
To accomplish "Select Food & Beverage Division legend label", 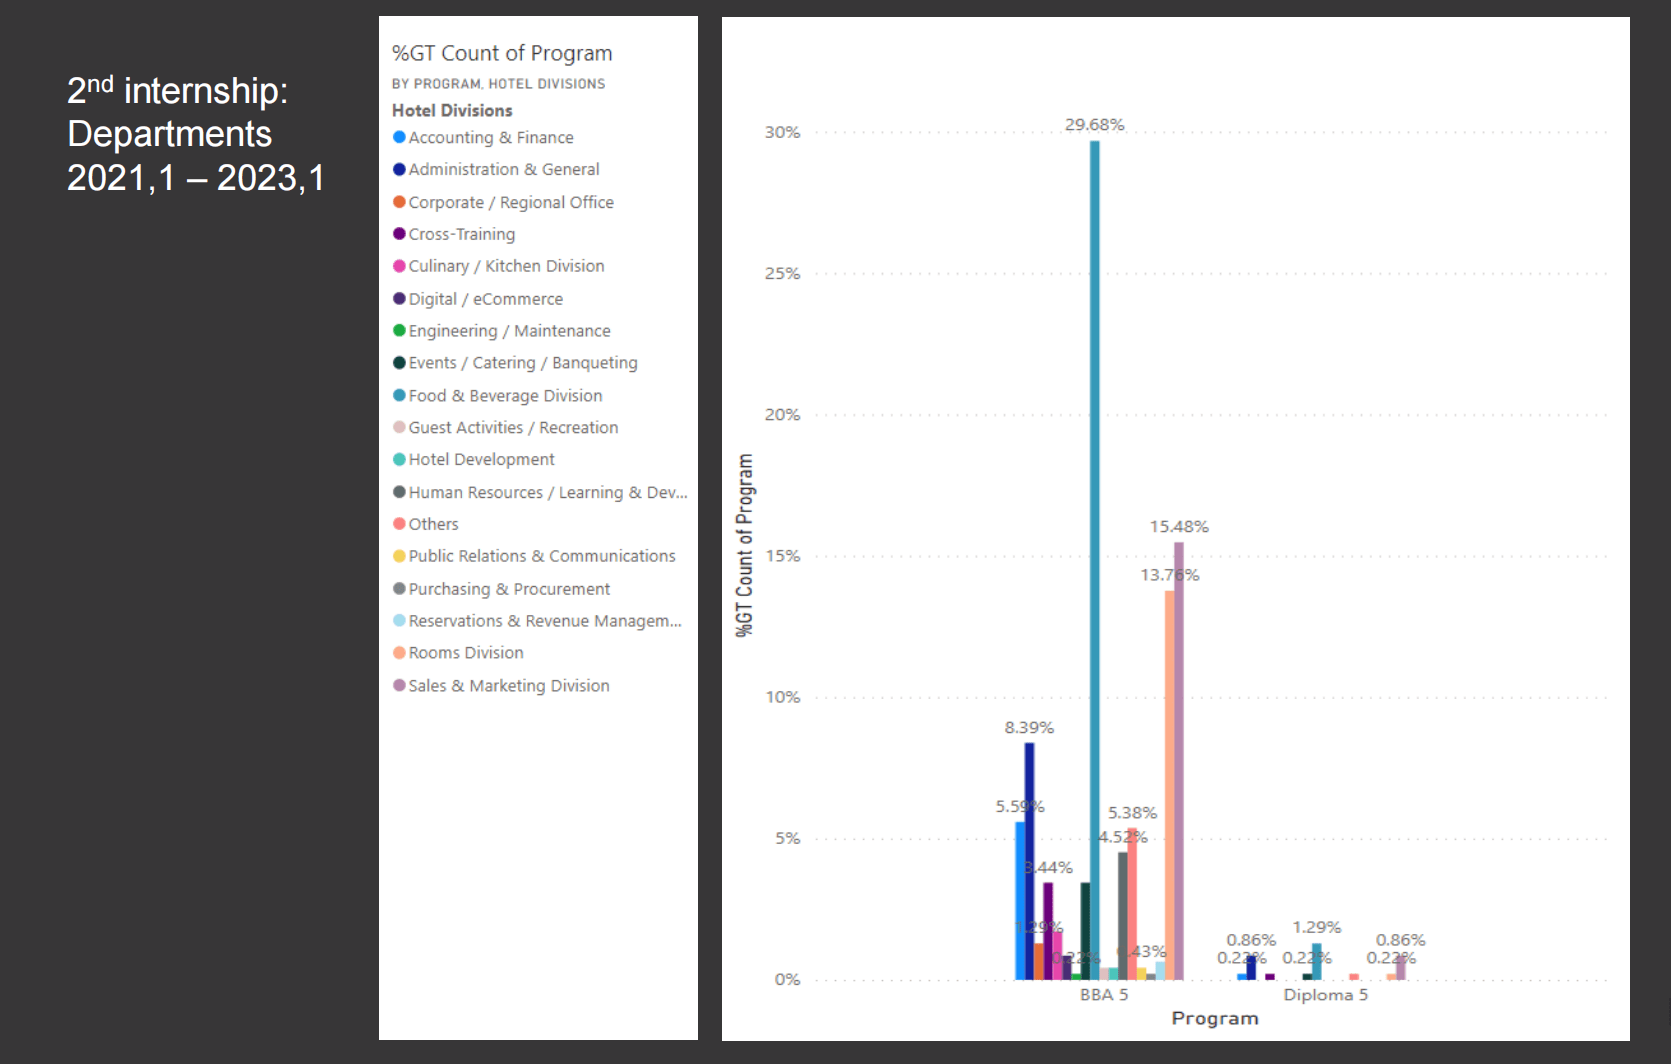I will pos(505,396).
